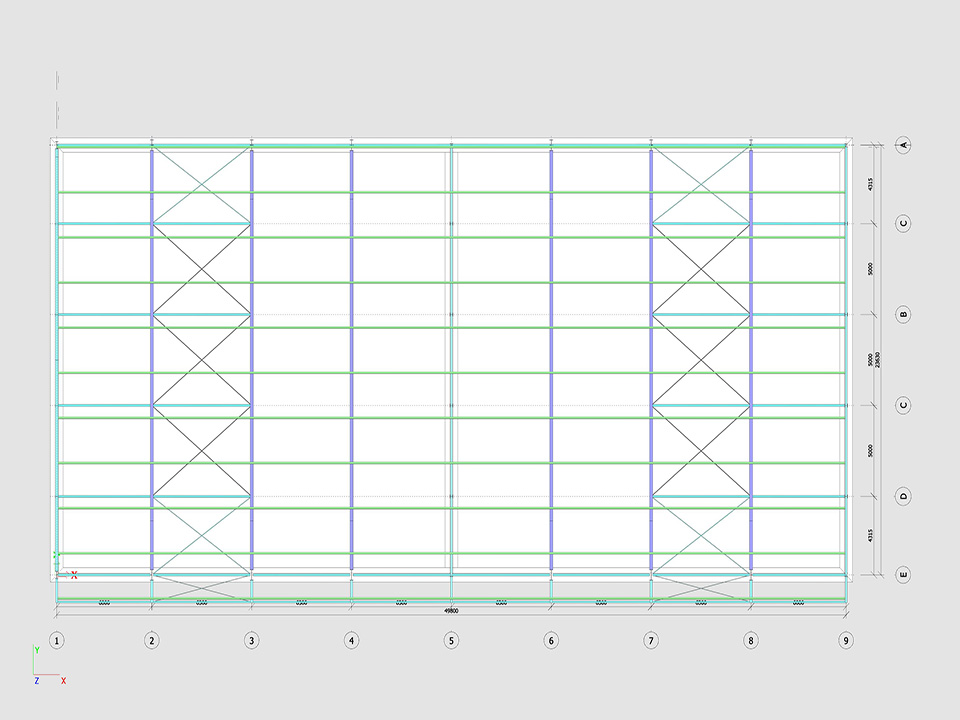Viewport: 960px width, 720px height.
Task: Click grid bubble 5 on bottom axis
Action: (451, 640)
